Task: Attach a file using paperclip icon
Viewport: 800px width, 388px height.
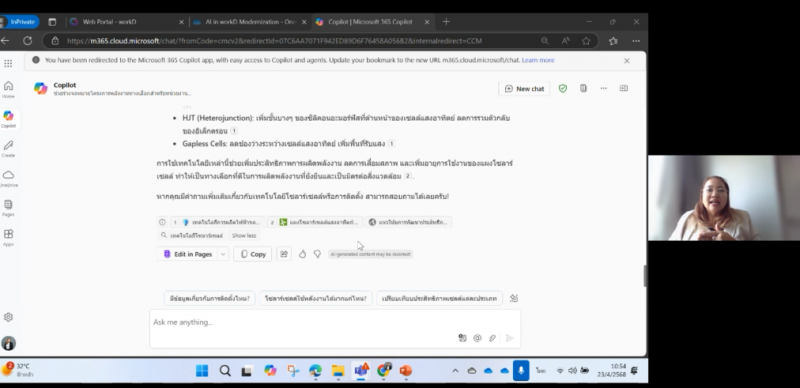Action: [492, 338]
